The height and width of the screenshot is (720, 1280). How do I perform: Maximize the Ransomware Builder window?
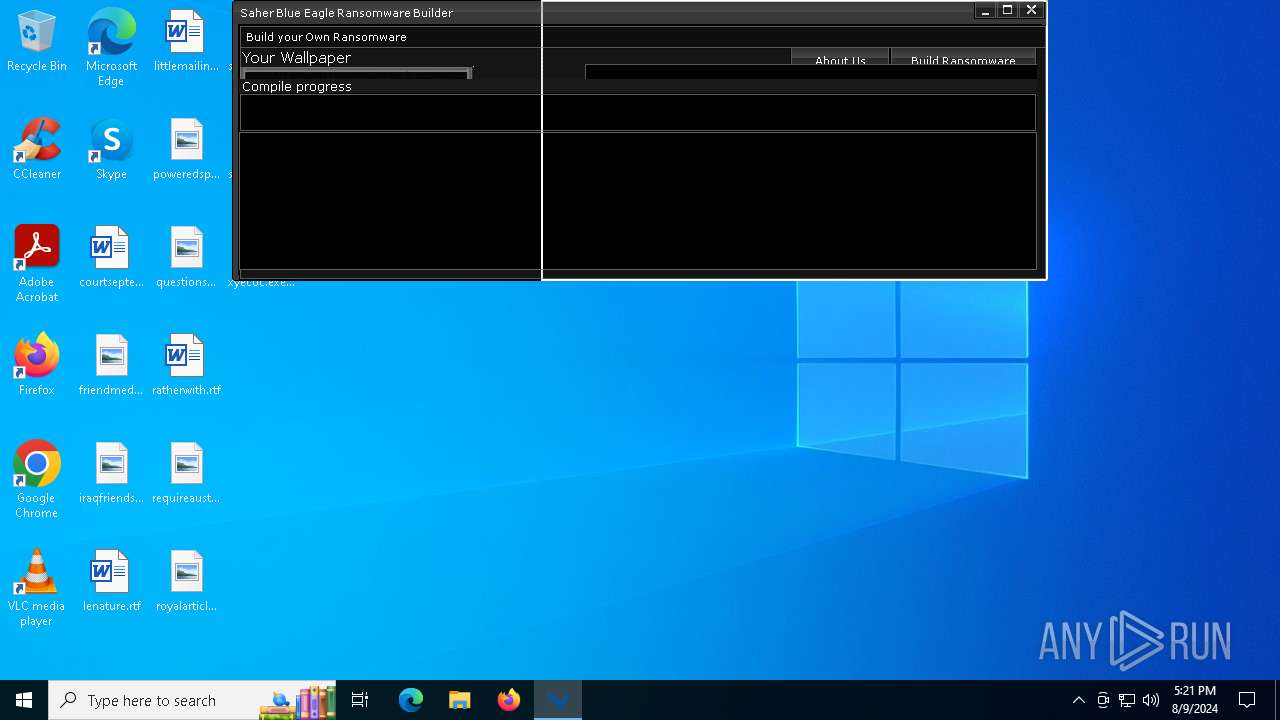click(x=1008, y=11)
